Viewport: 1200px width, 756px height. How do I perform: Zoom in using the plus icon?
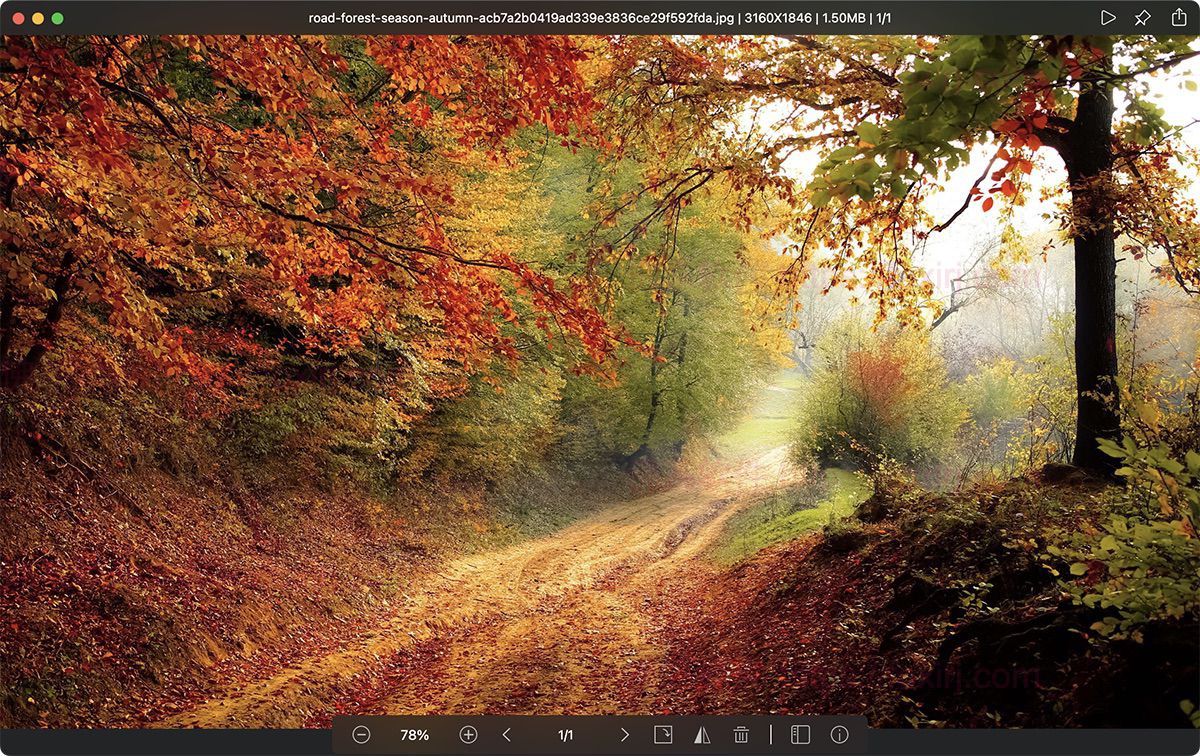click(x=467, y=734)
